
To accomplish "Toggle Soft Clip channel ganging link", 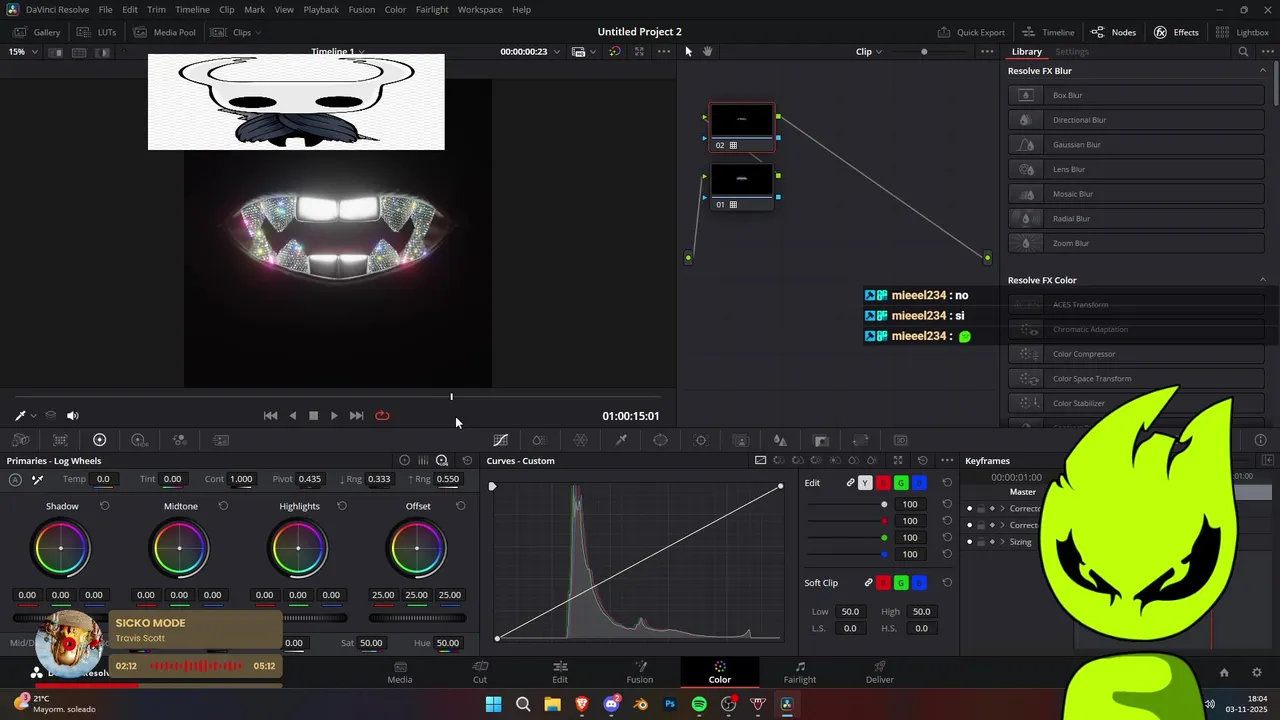I will coord(868,583).
